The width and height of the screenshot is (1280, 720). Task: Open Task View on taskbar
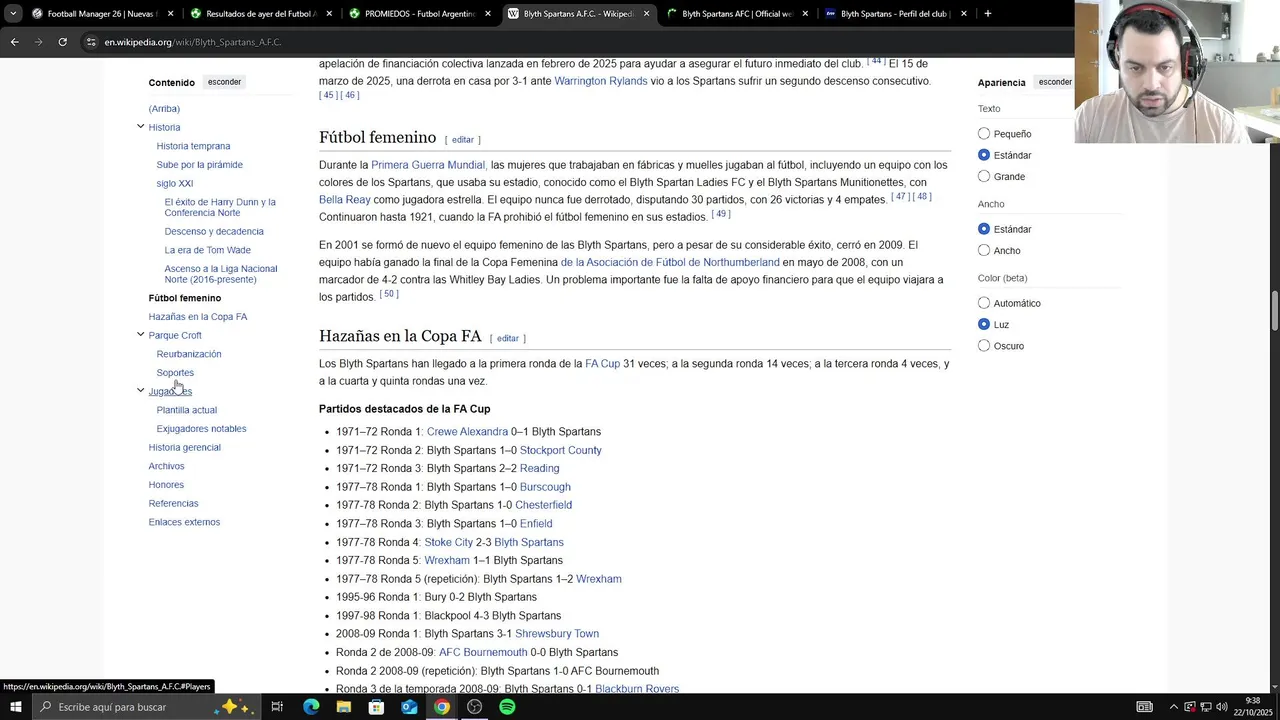click(277, 707)
